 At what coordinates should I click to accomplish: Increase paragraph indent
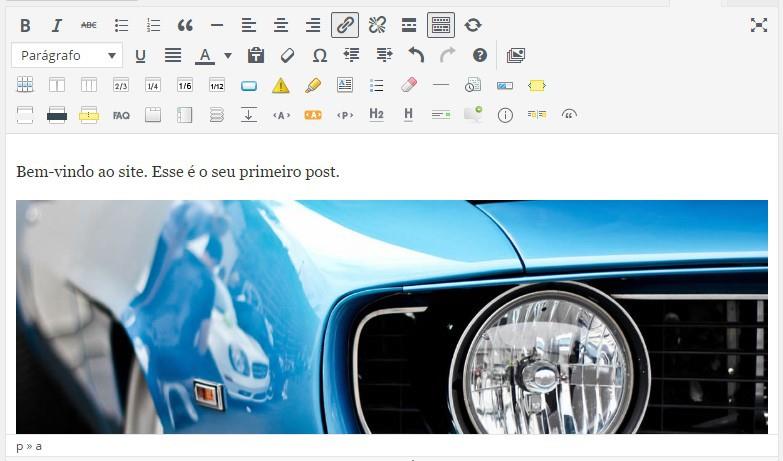[x=384, y=55]
